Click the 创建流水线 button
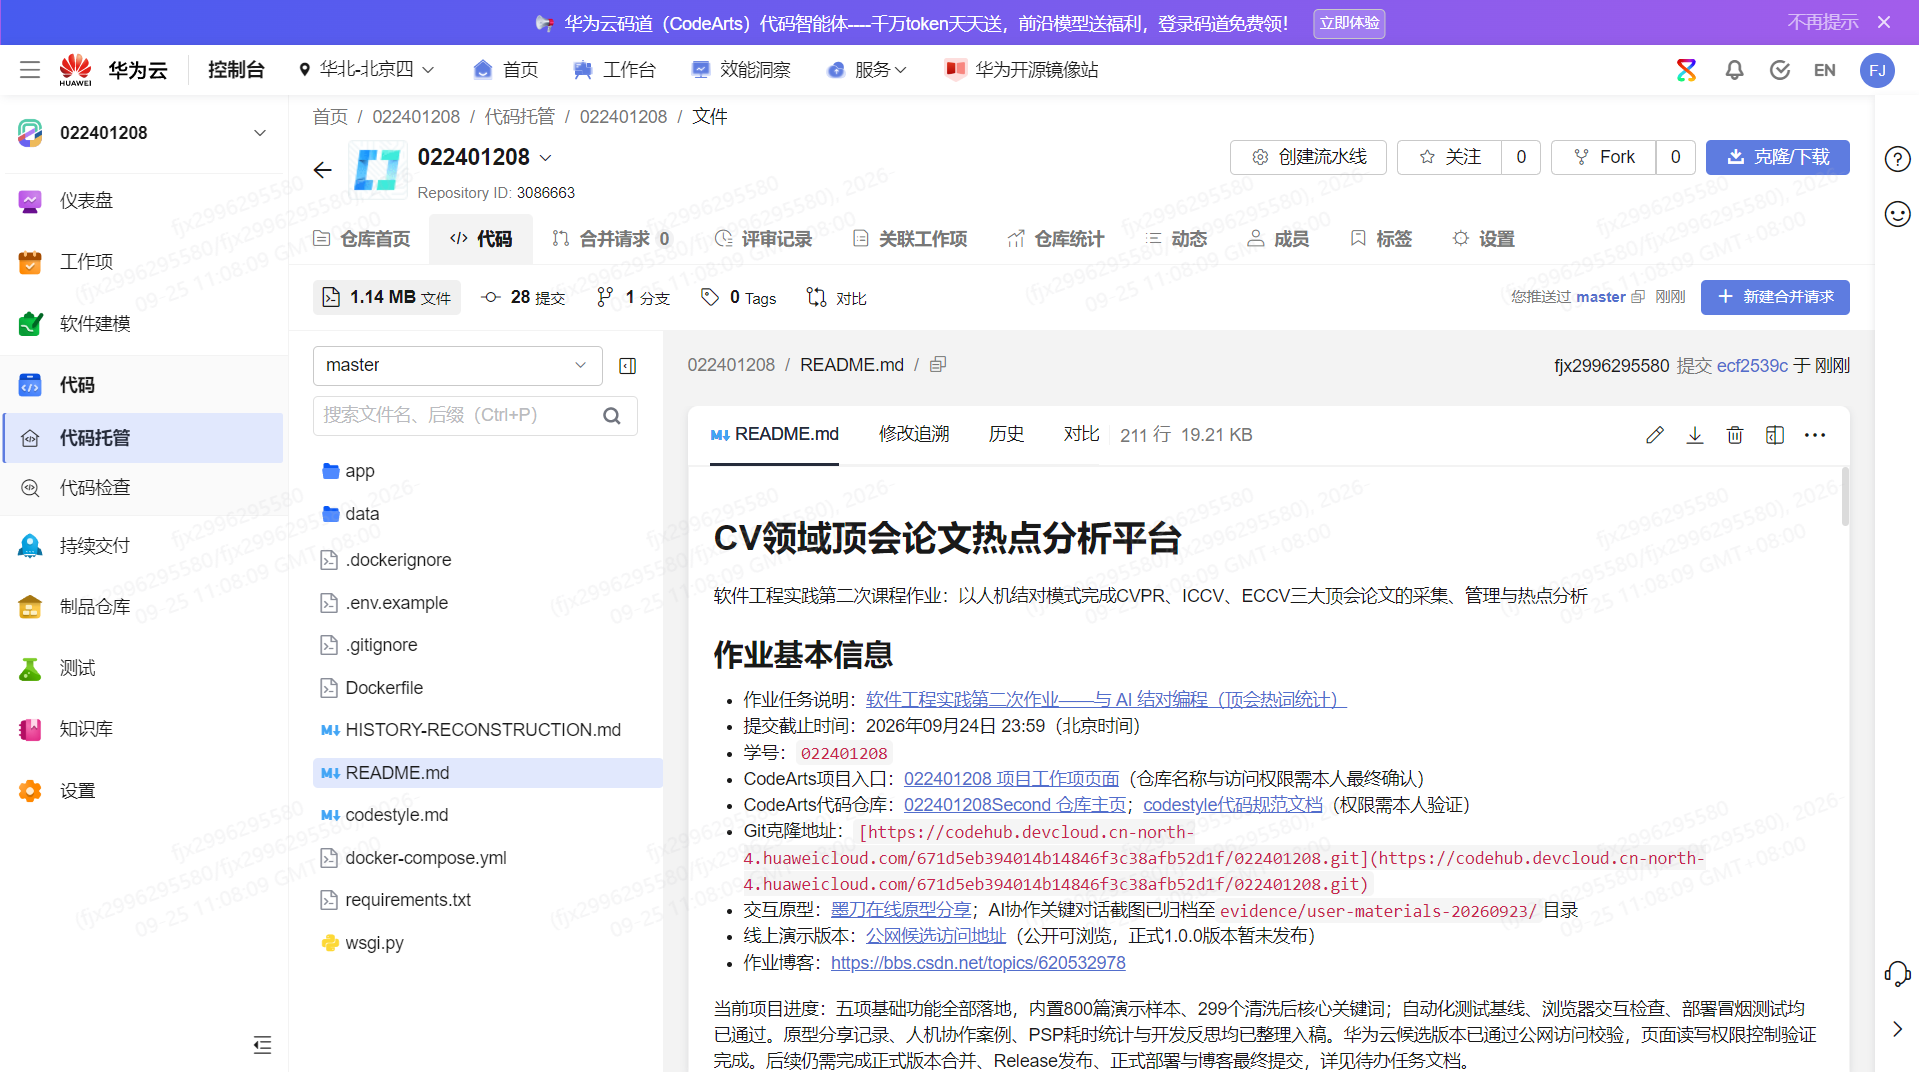 coord(1308,157)
